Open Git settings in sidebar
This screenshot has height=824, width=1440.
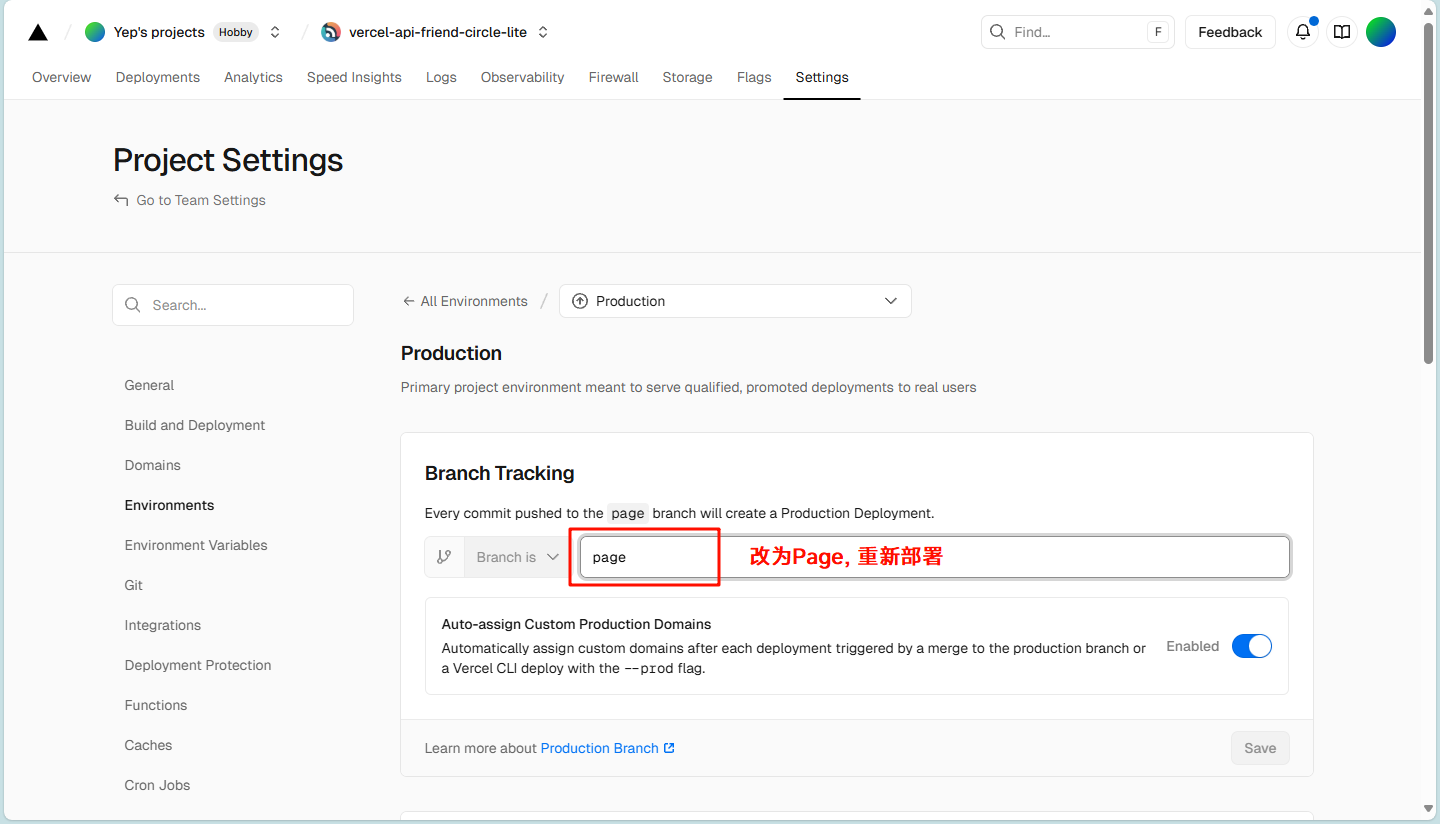(x=134, y=585)
